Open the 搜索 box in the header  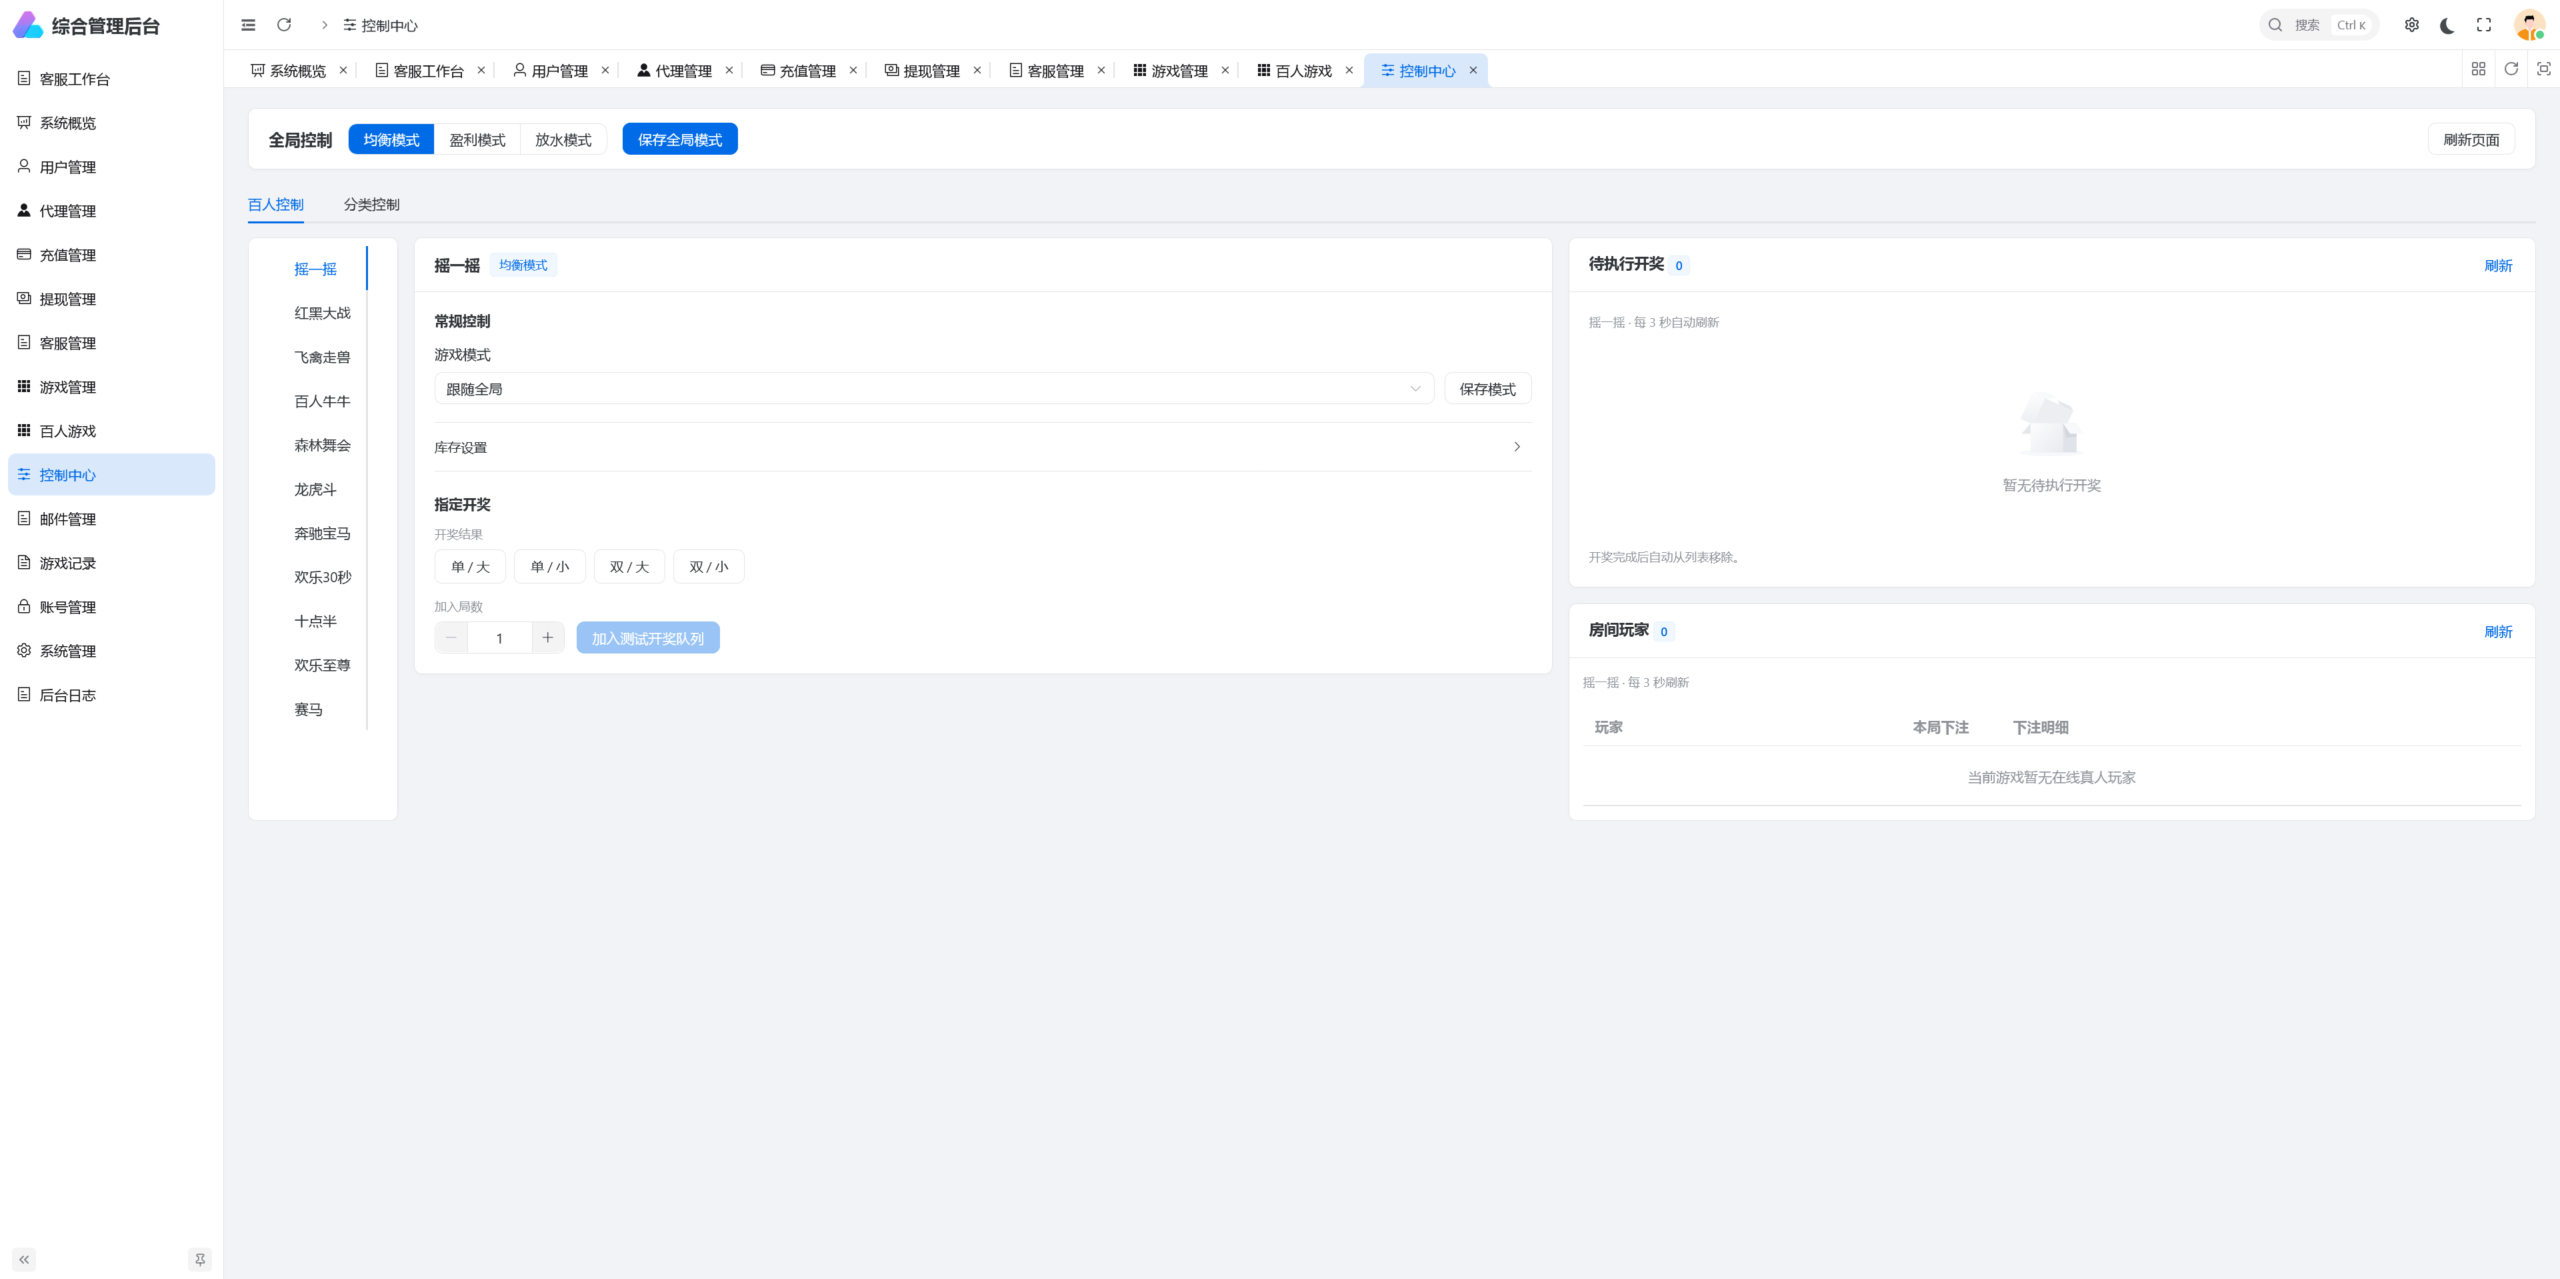pyautogui.click(x=2319, y=25)
